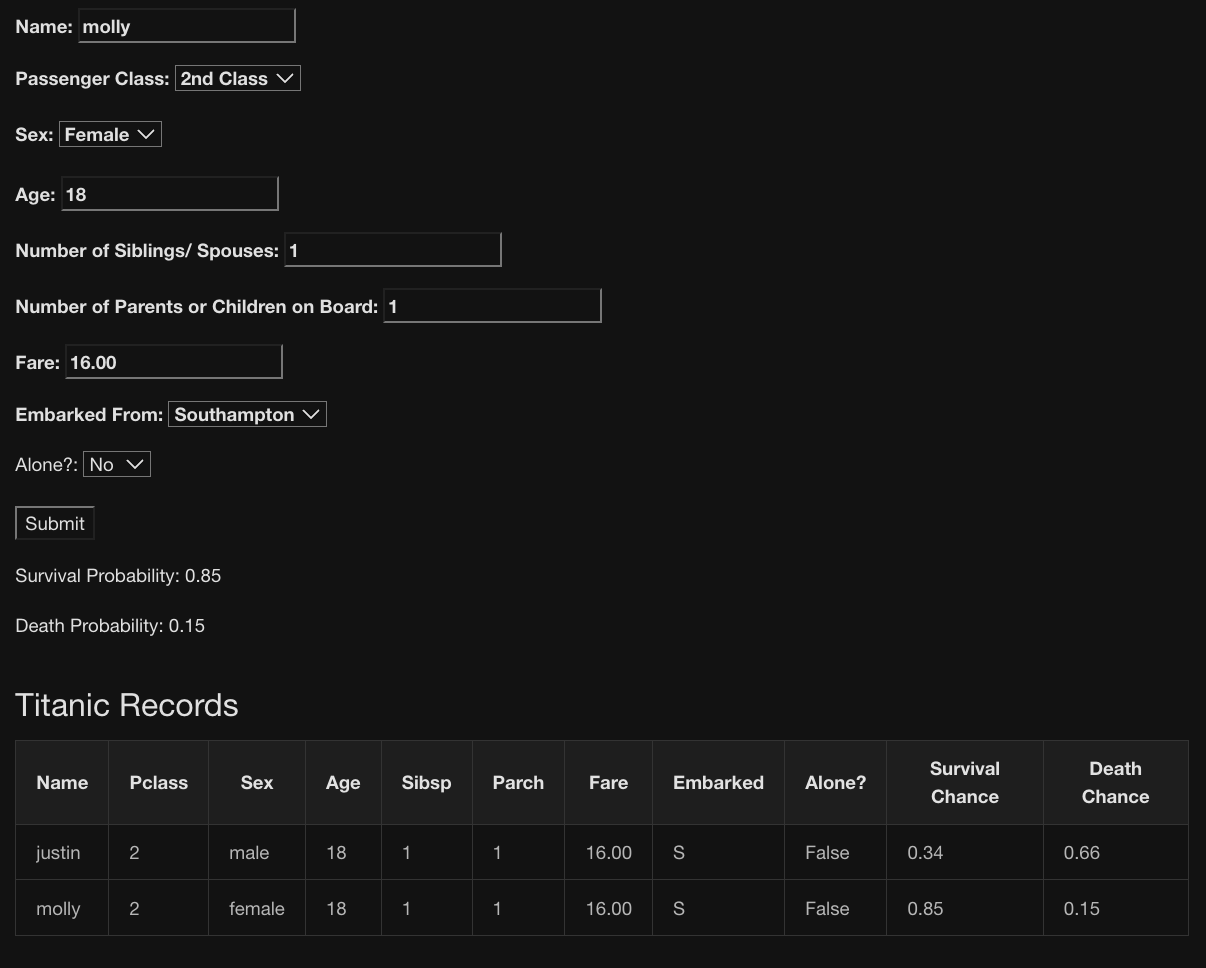Click the justin name cell
Viewport: 1206px width, 968px height.
pos(62,853)
